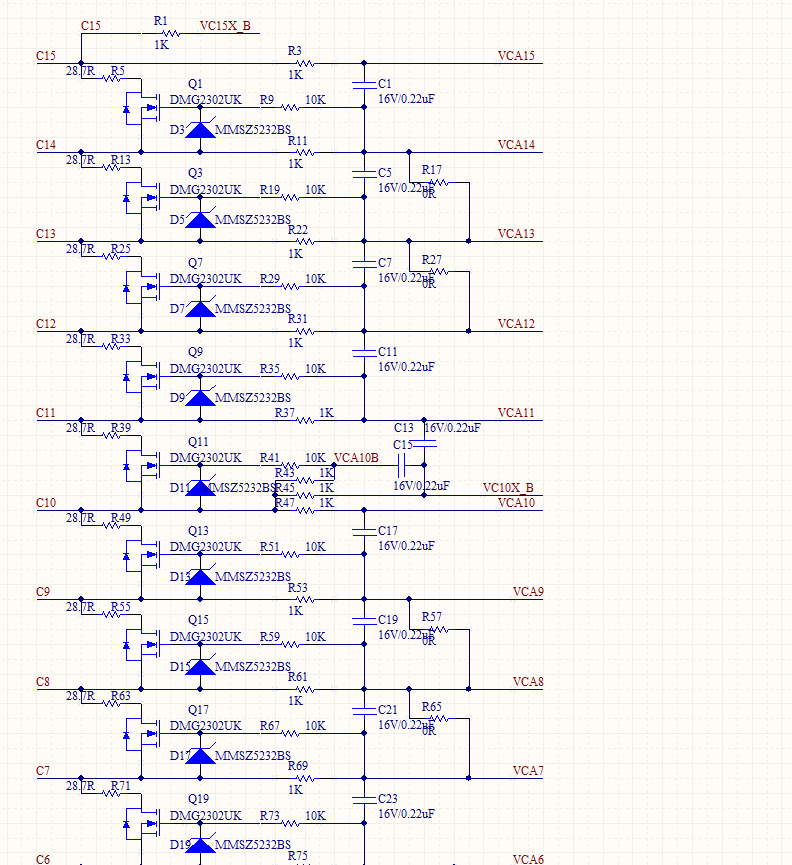Select the C10 input net label
792x865 pixels.
click(x=46, y=503)
